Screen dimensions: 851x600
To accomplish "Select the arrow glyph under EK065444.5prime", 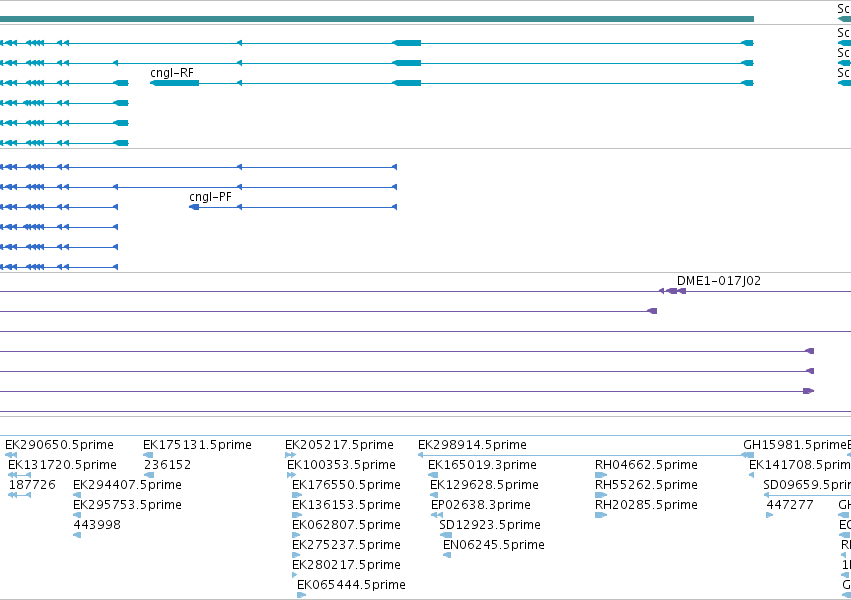I will [301, 595].
